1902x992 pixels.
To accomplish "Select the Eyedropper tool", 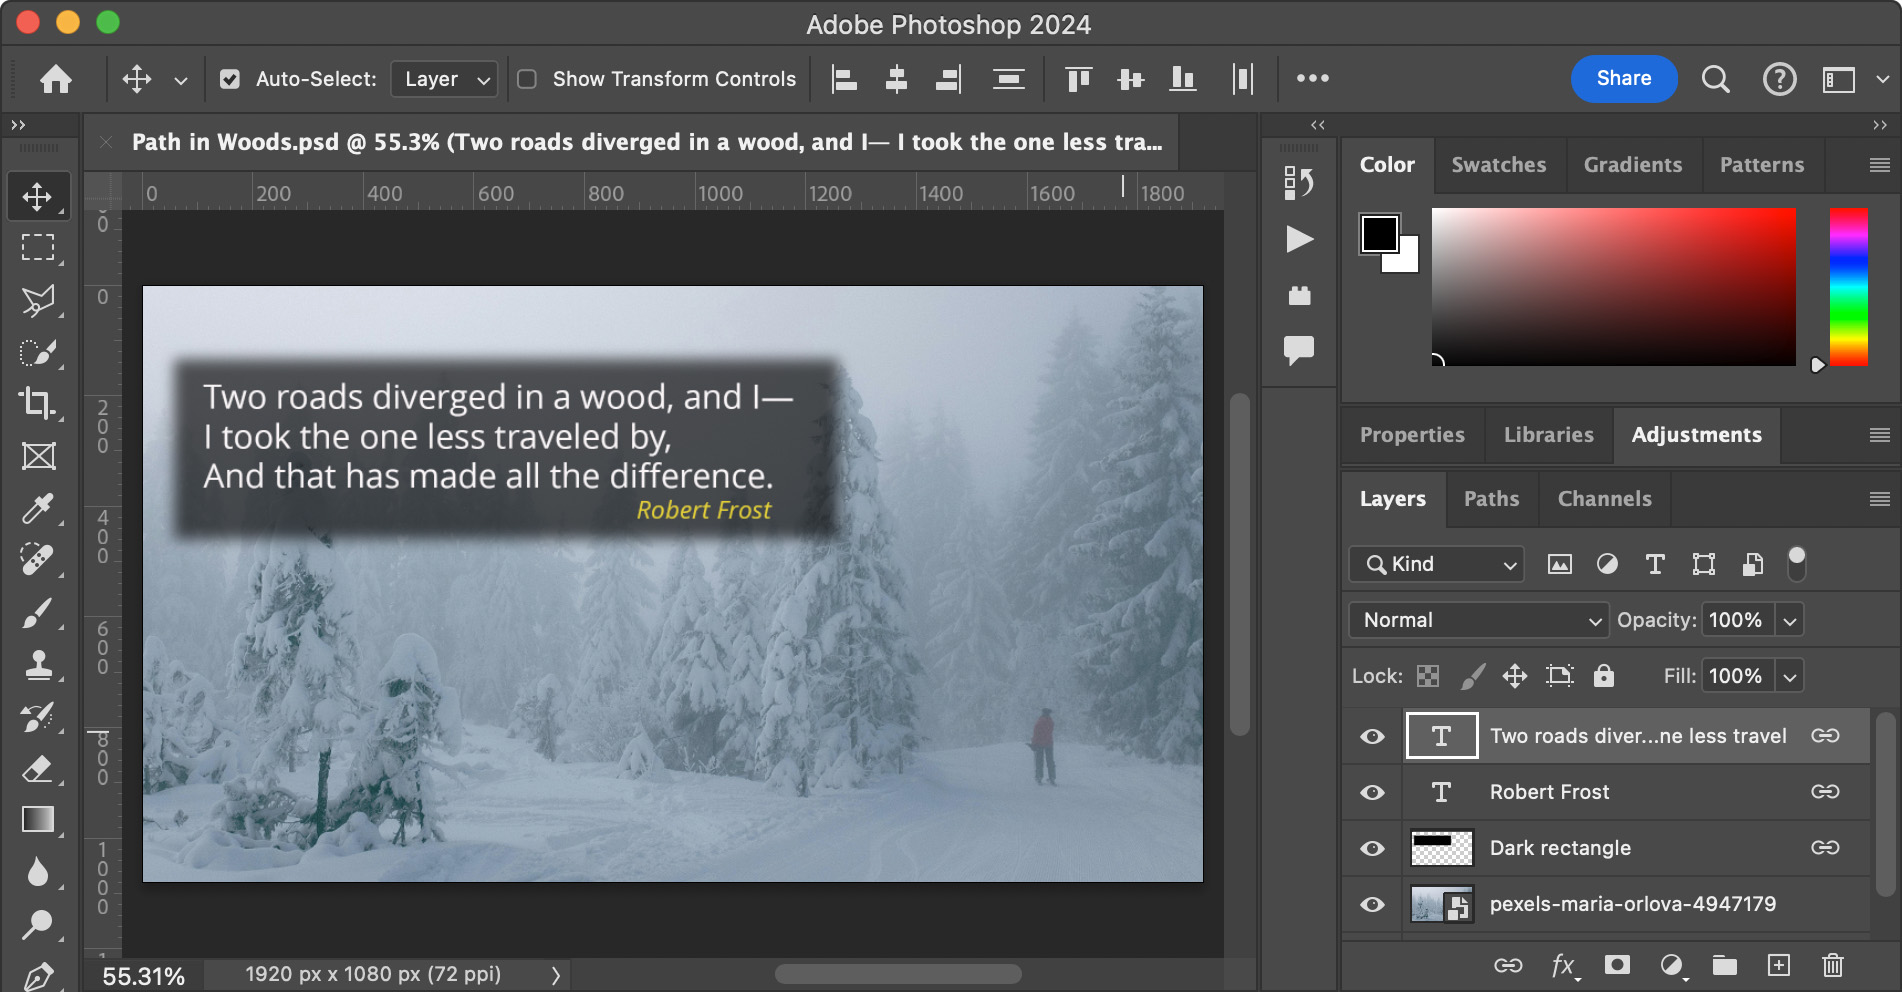I will pyautogui.click(x=38, y=508).
